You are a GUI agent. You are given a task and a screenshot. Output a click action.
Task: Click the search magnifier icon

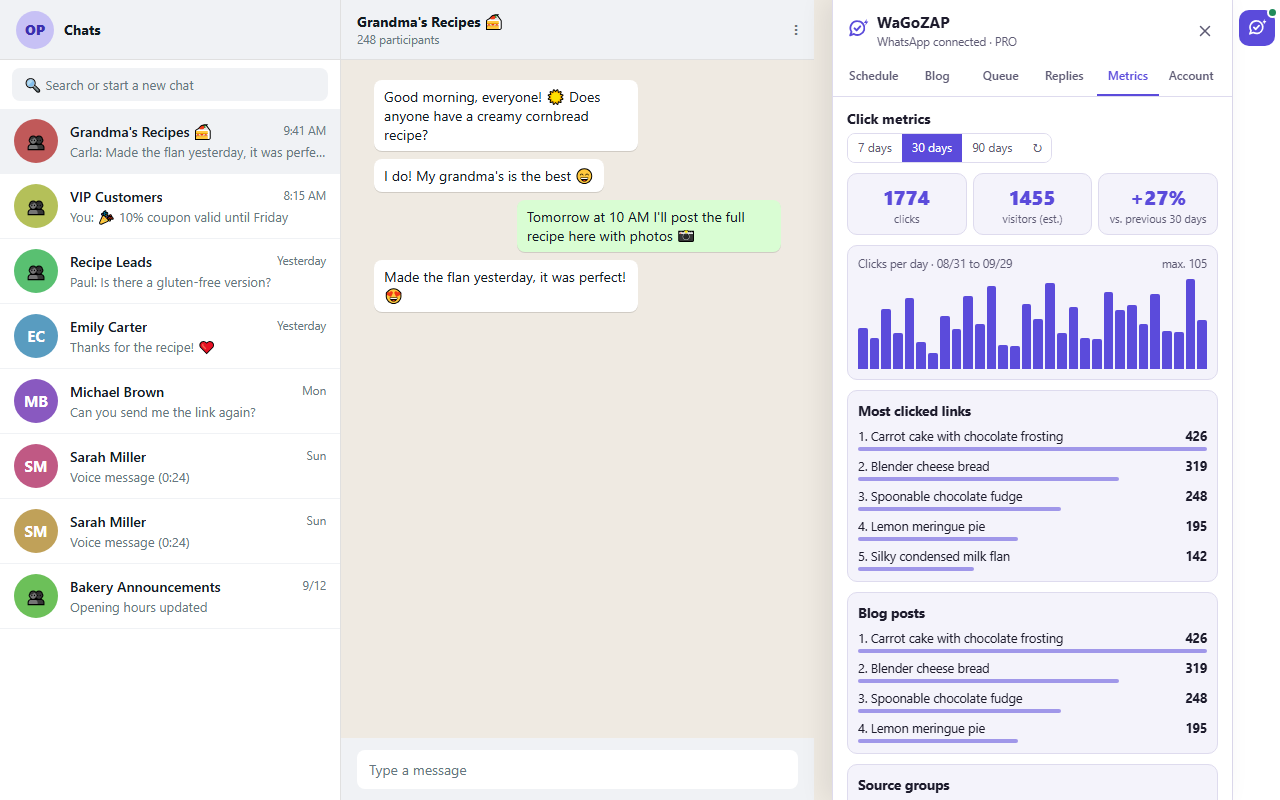point(33,85)
